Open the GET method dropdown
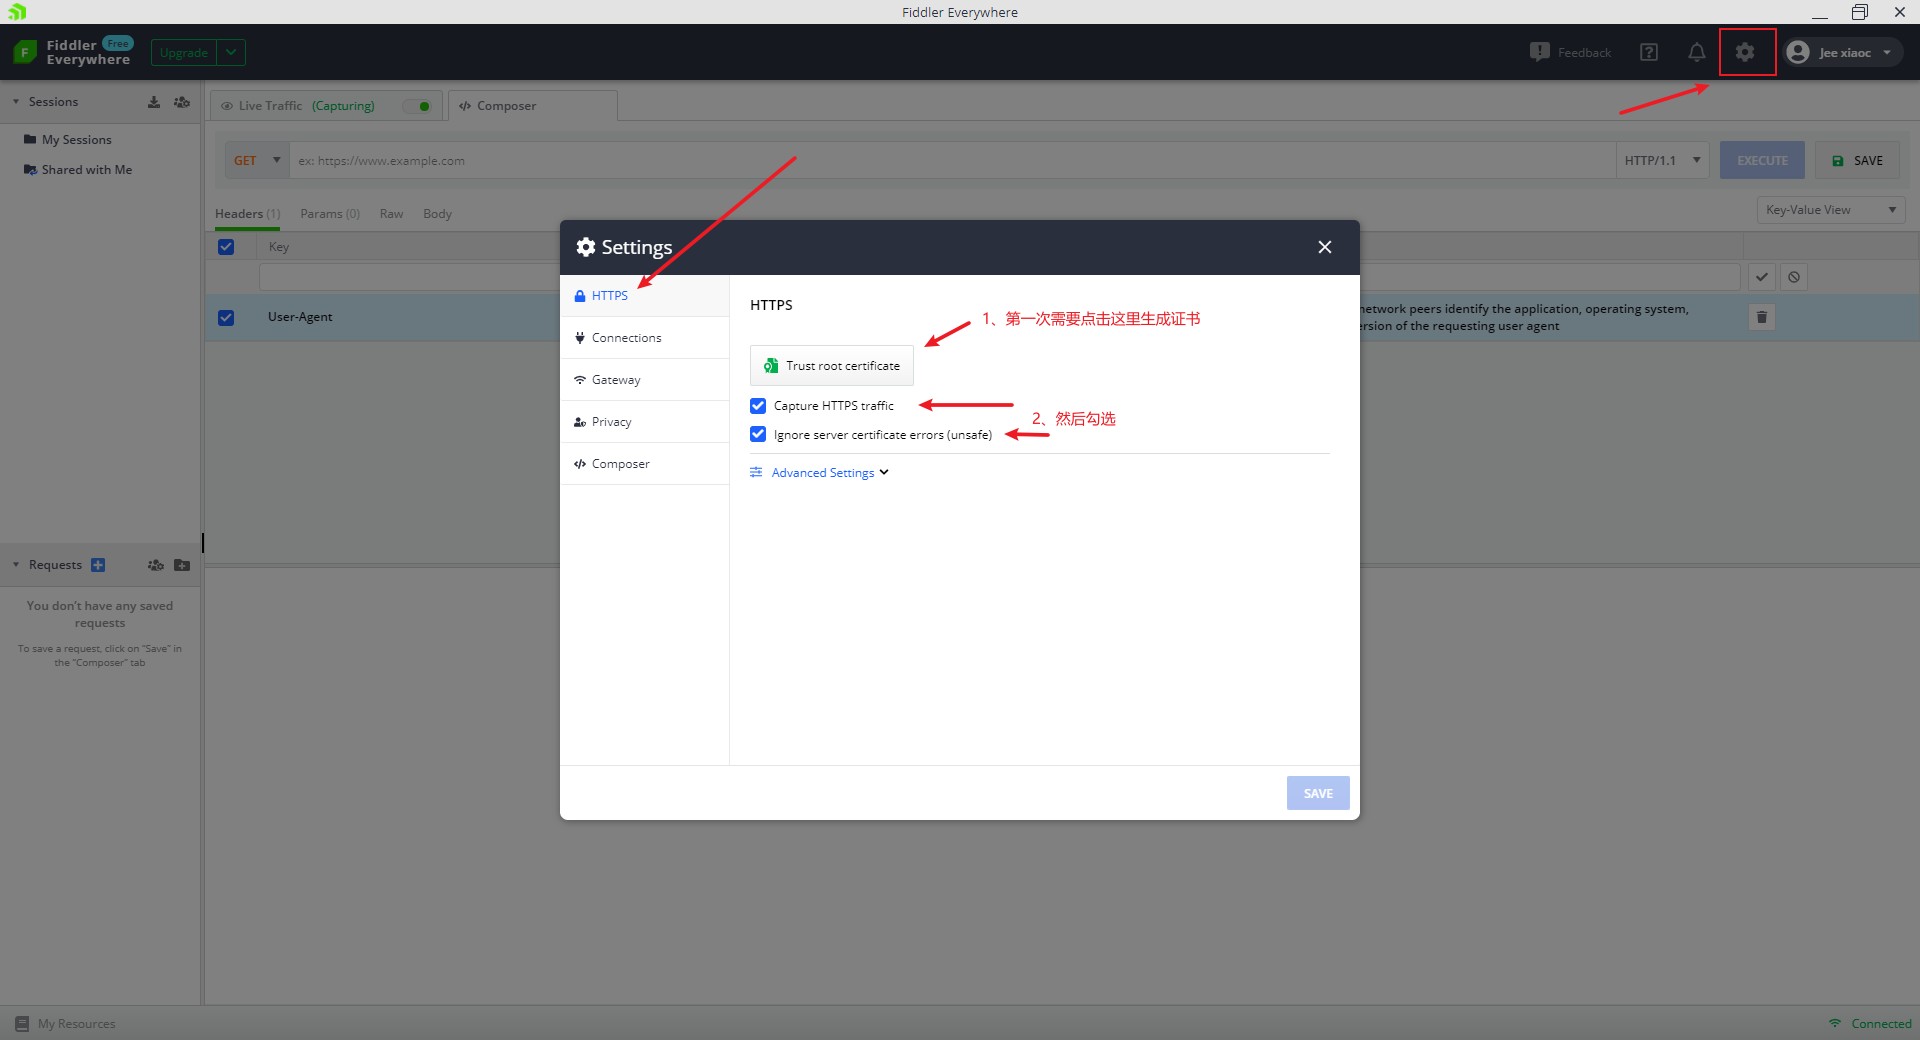Screen dimensions: 1920x1040 (x=257, y=160)
